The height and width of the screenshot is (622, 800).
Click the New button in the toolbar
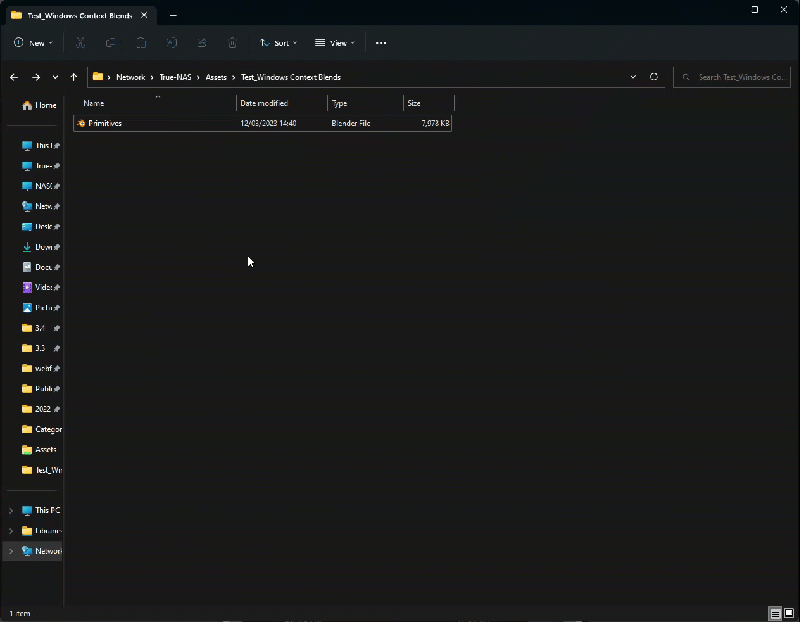pos(33,43)
